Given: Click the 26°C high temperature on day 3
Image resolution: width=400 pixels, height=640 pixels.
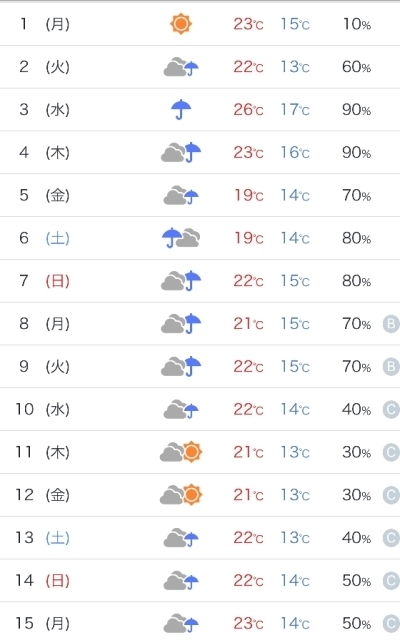Looking at the screenshot, I should click(x=248, y=109).
